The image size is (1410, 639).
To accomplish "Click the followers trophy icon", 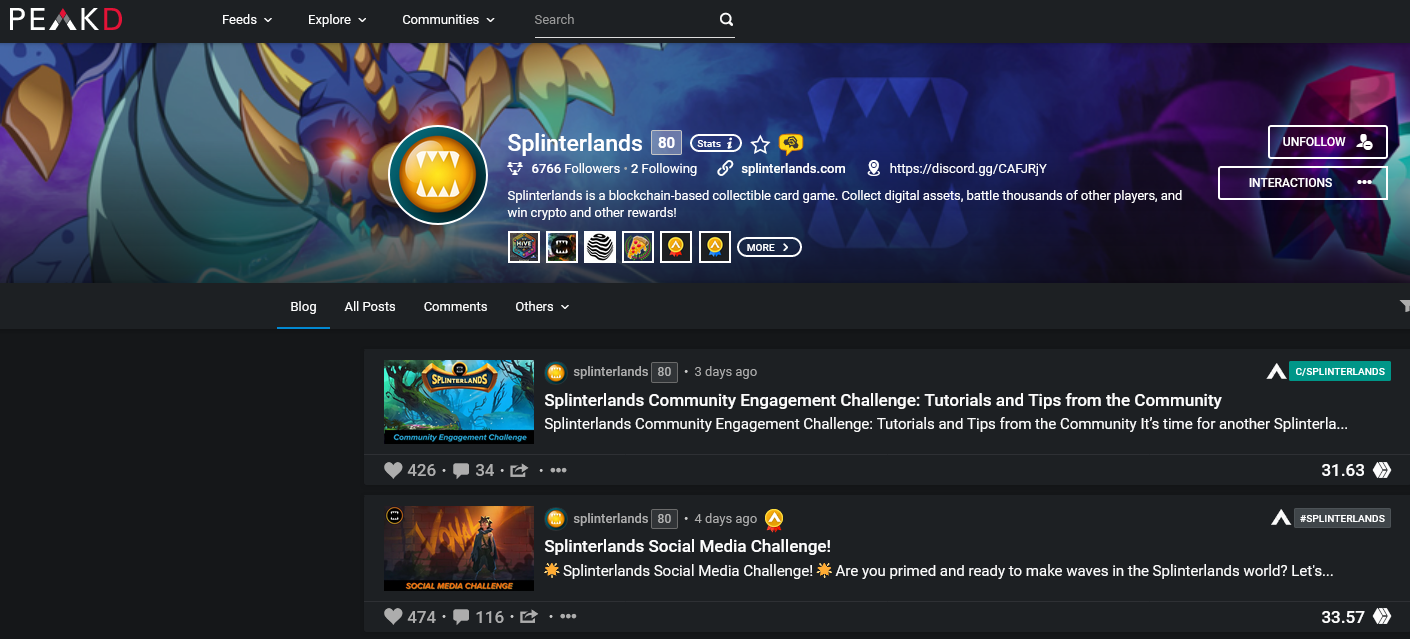I will (515, 169).
